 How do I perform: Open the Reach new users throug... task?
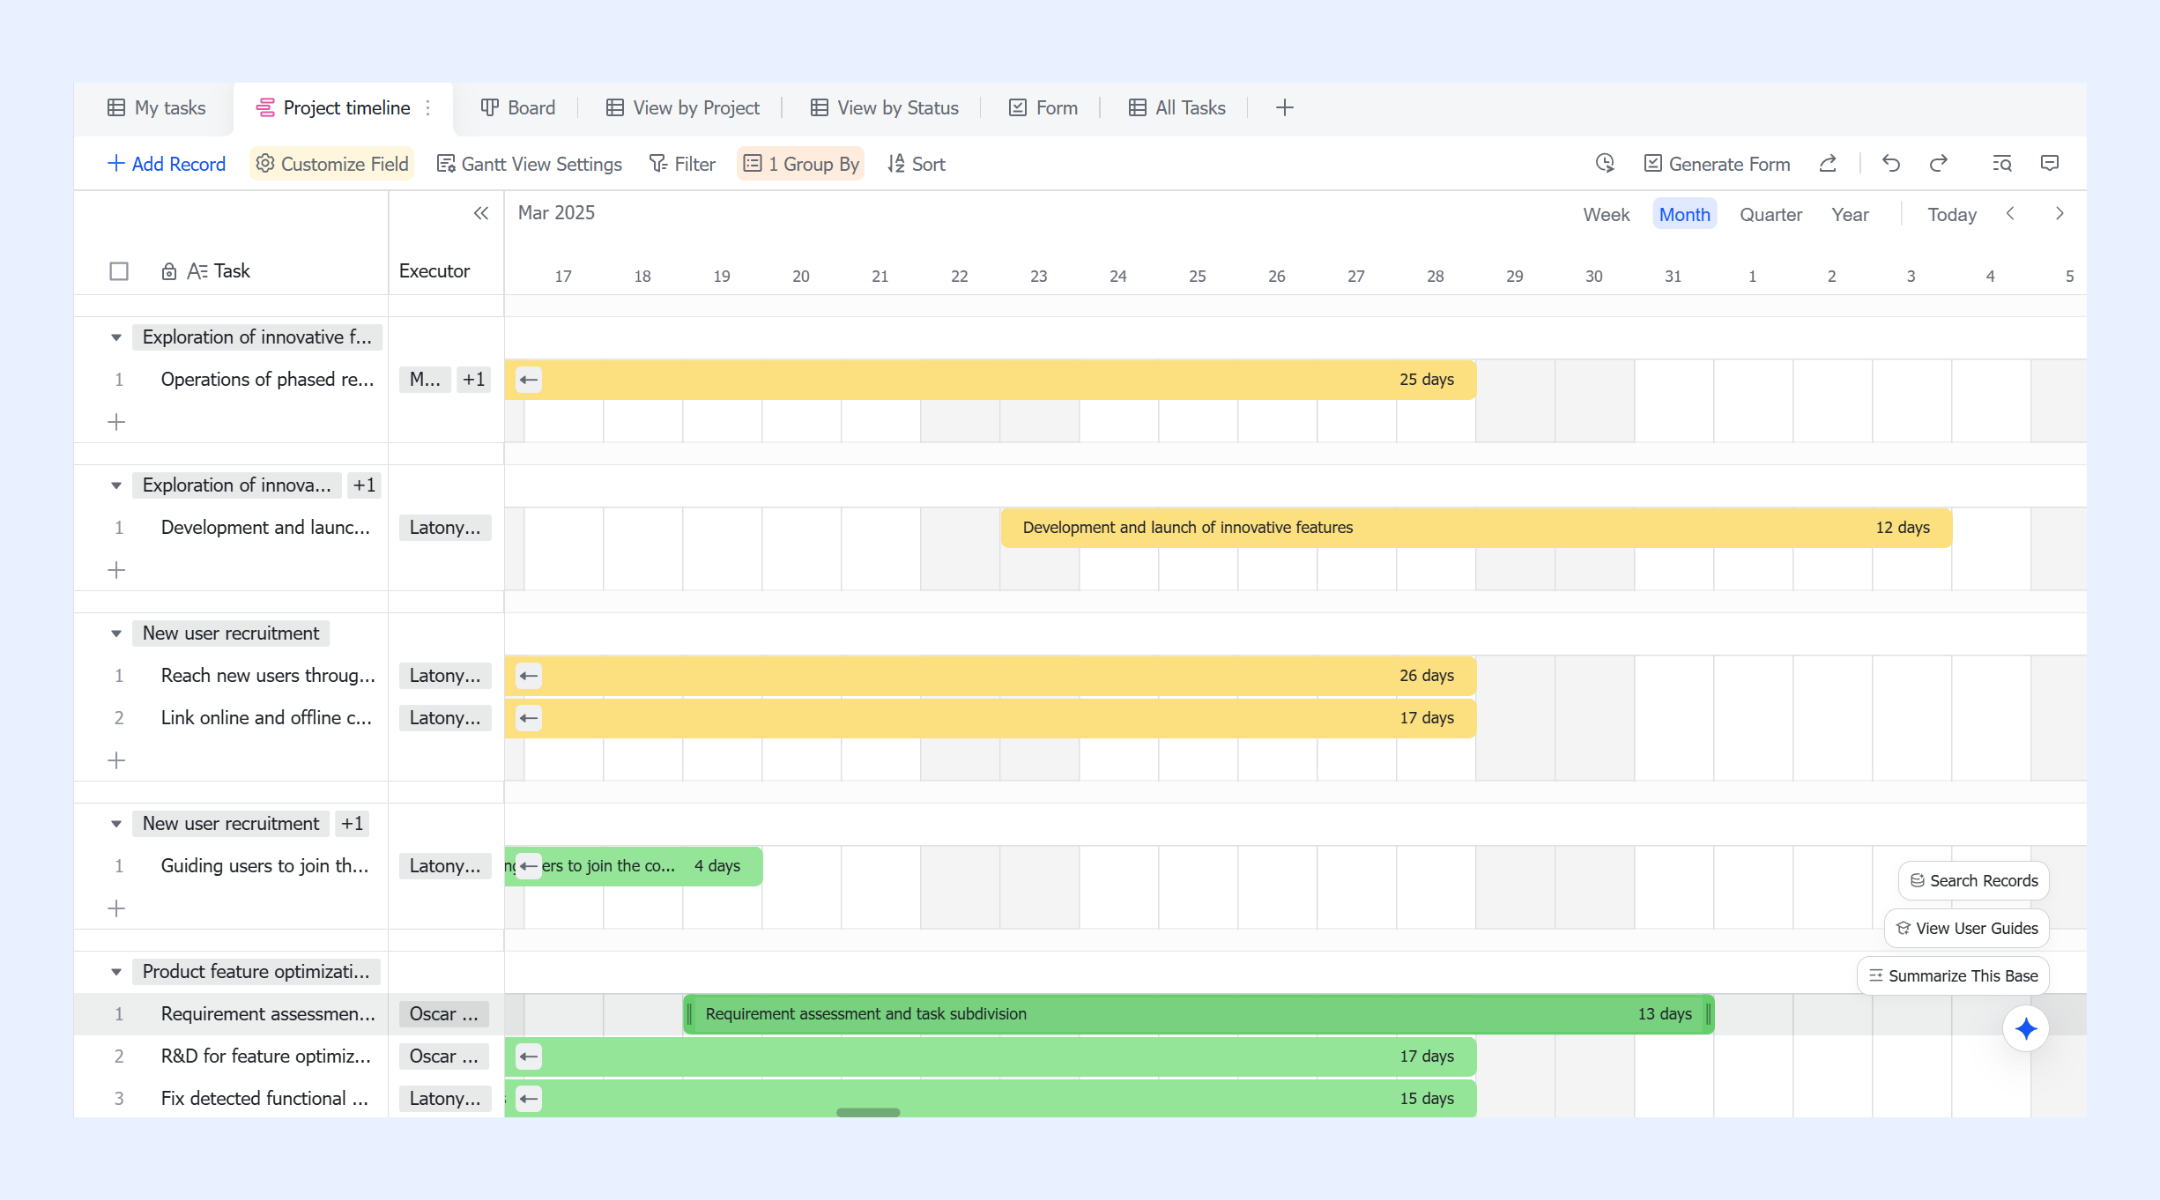coord(268,676)
